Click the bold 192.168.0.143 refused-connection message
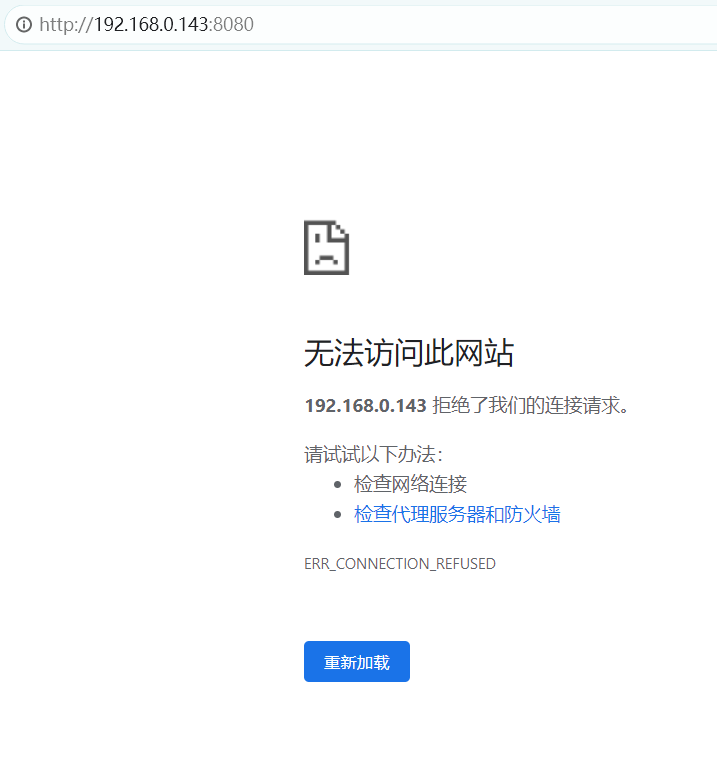Image resolution: width=717 pixels, height=763 pixels. tap(466, 405)
